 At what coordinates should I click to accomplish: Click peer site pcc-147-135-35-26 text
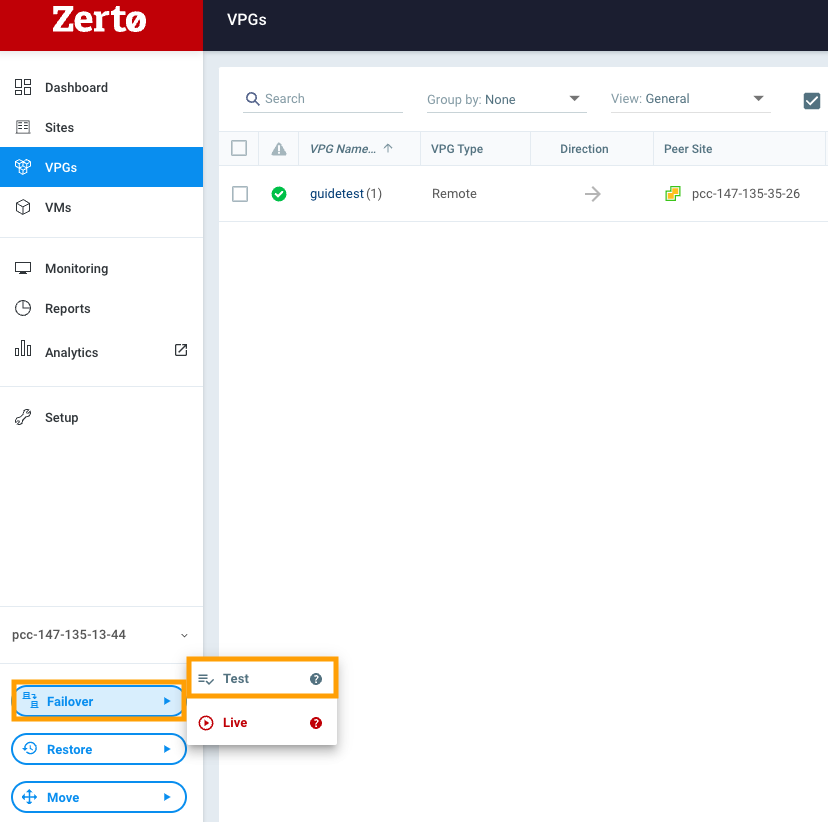[746, 194]
